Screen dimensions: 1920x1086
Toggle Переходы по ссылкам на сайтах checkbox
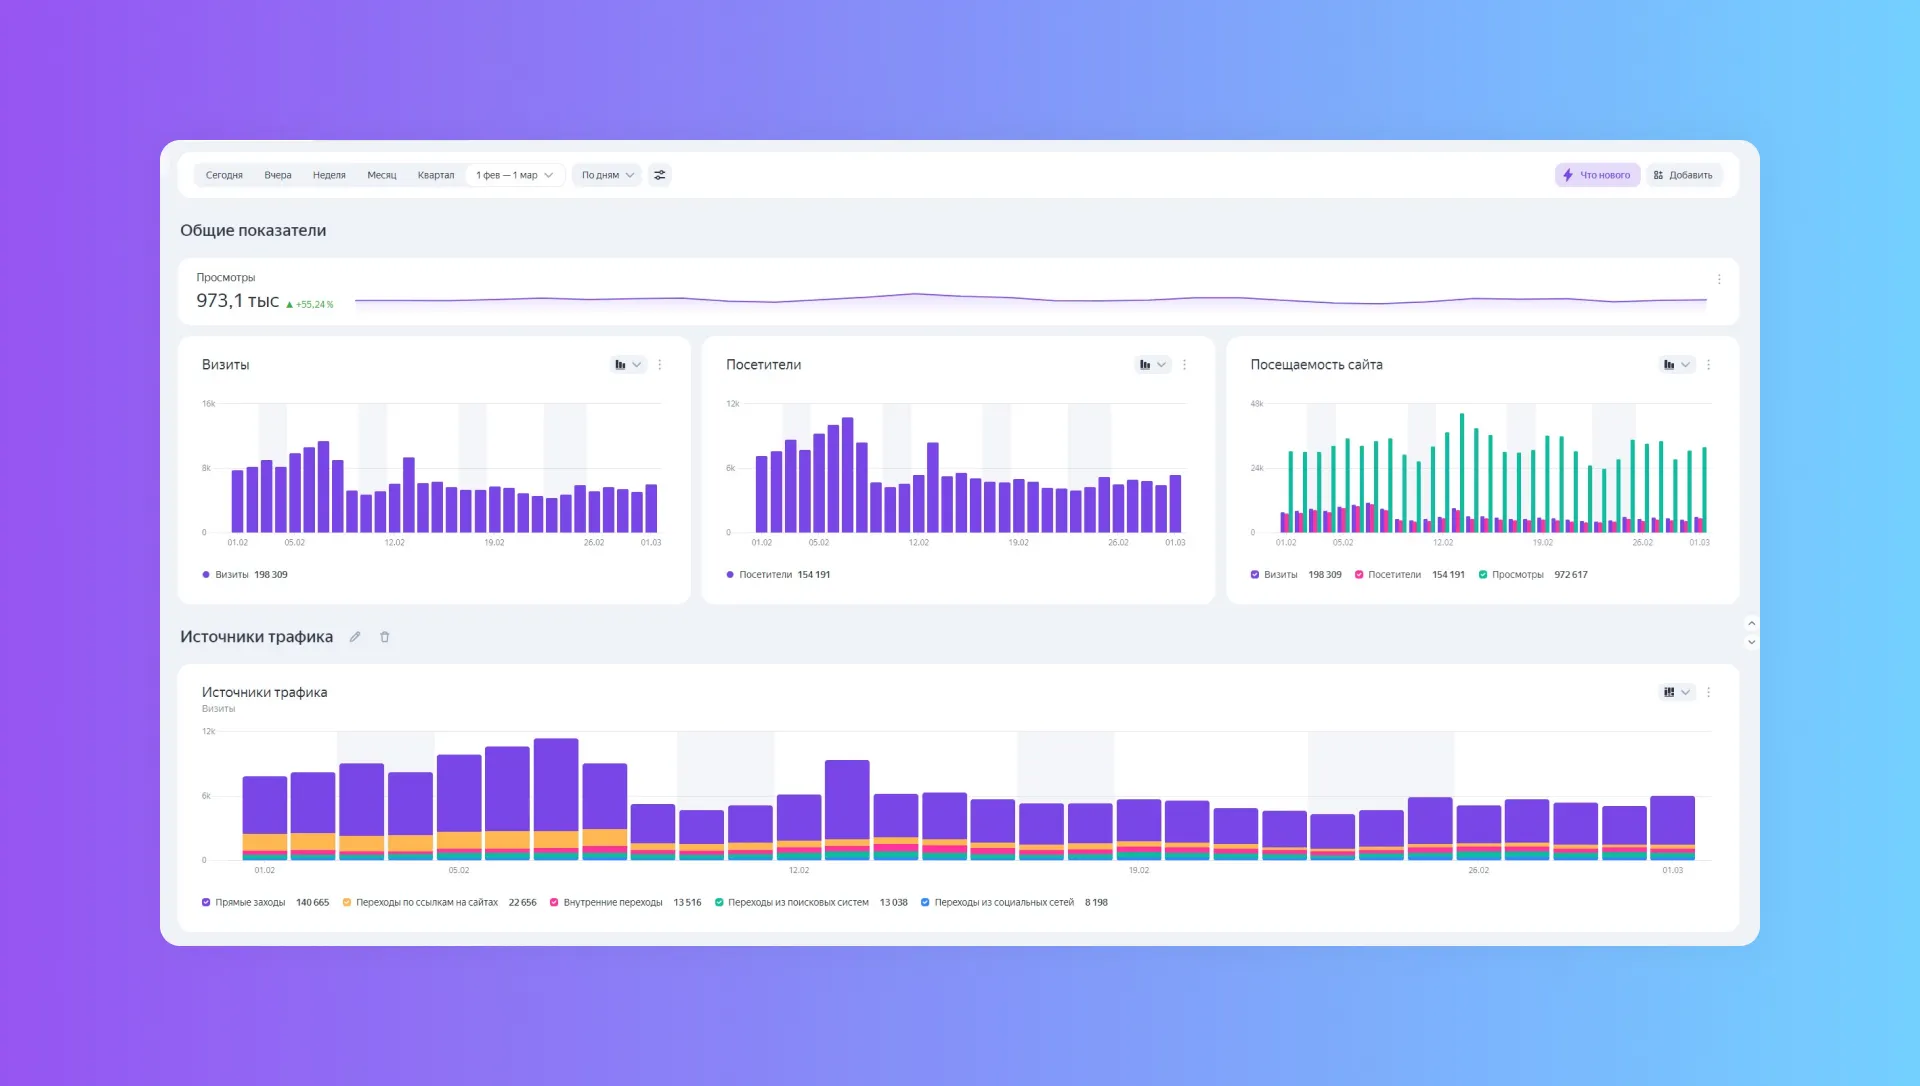[347, 902]
